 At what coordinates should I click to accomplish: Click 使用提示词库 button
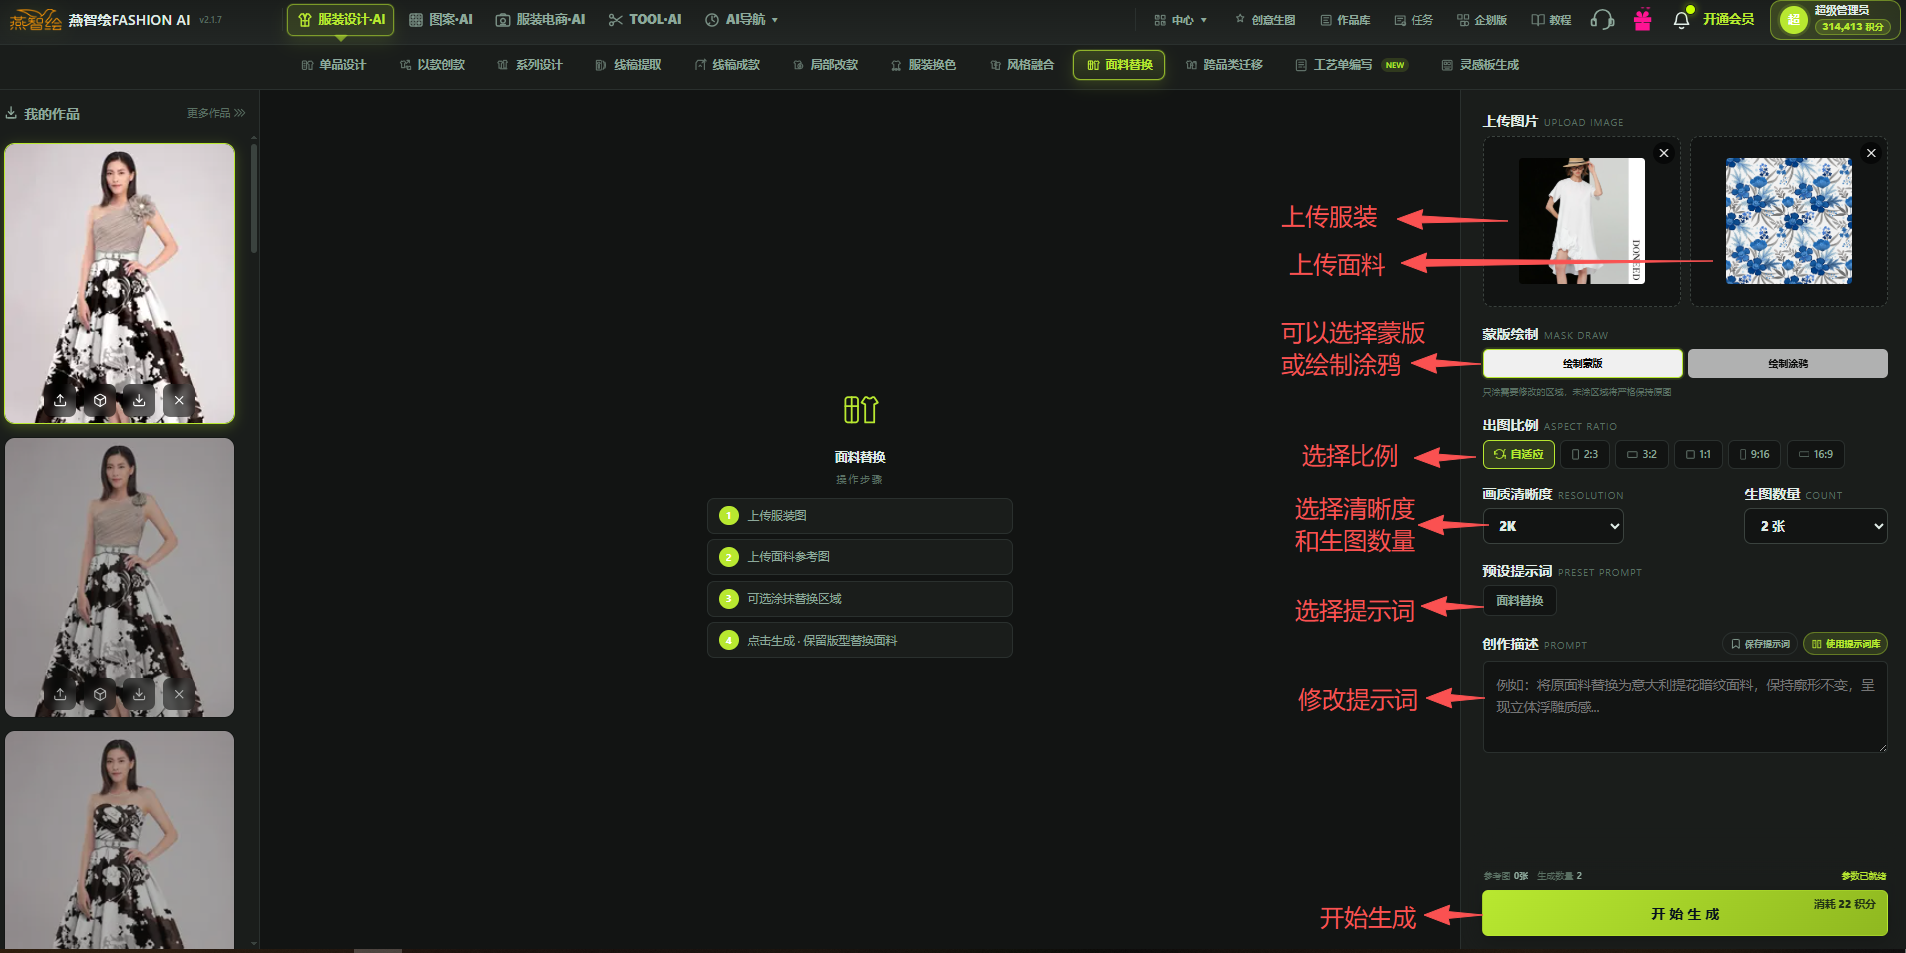[x=1845, y=644]
